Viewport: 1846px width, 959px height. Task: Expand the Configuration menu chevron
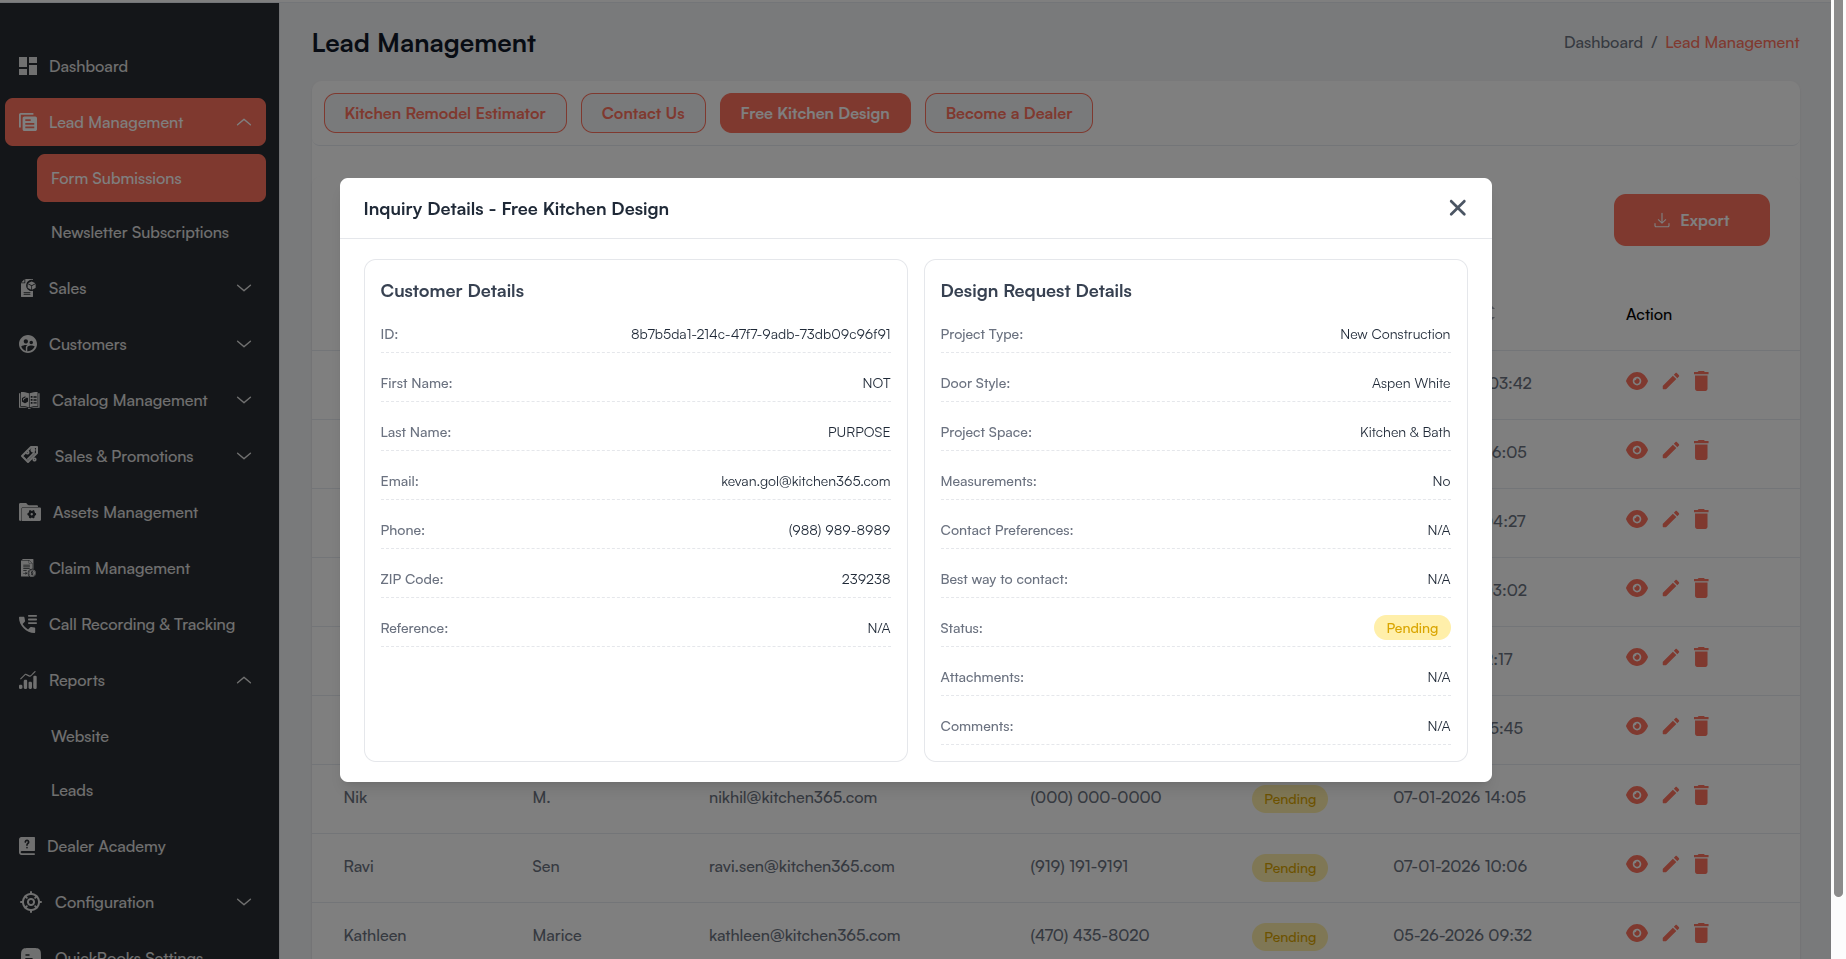click(x=244, y=902)
